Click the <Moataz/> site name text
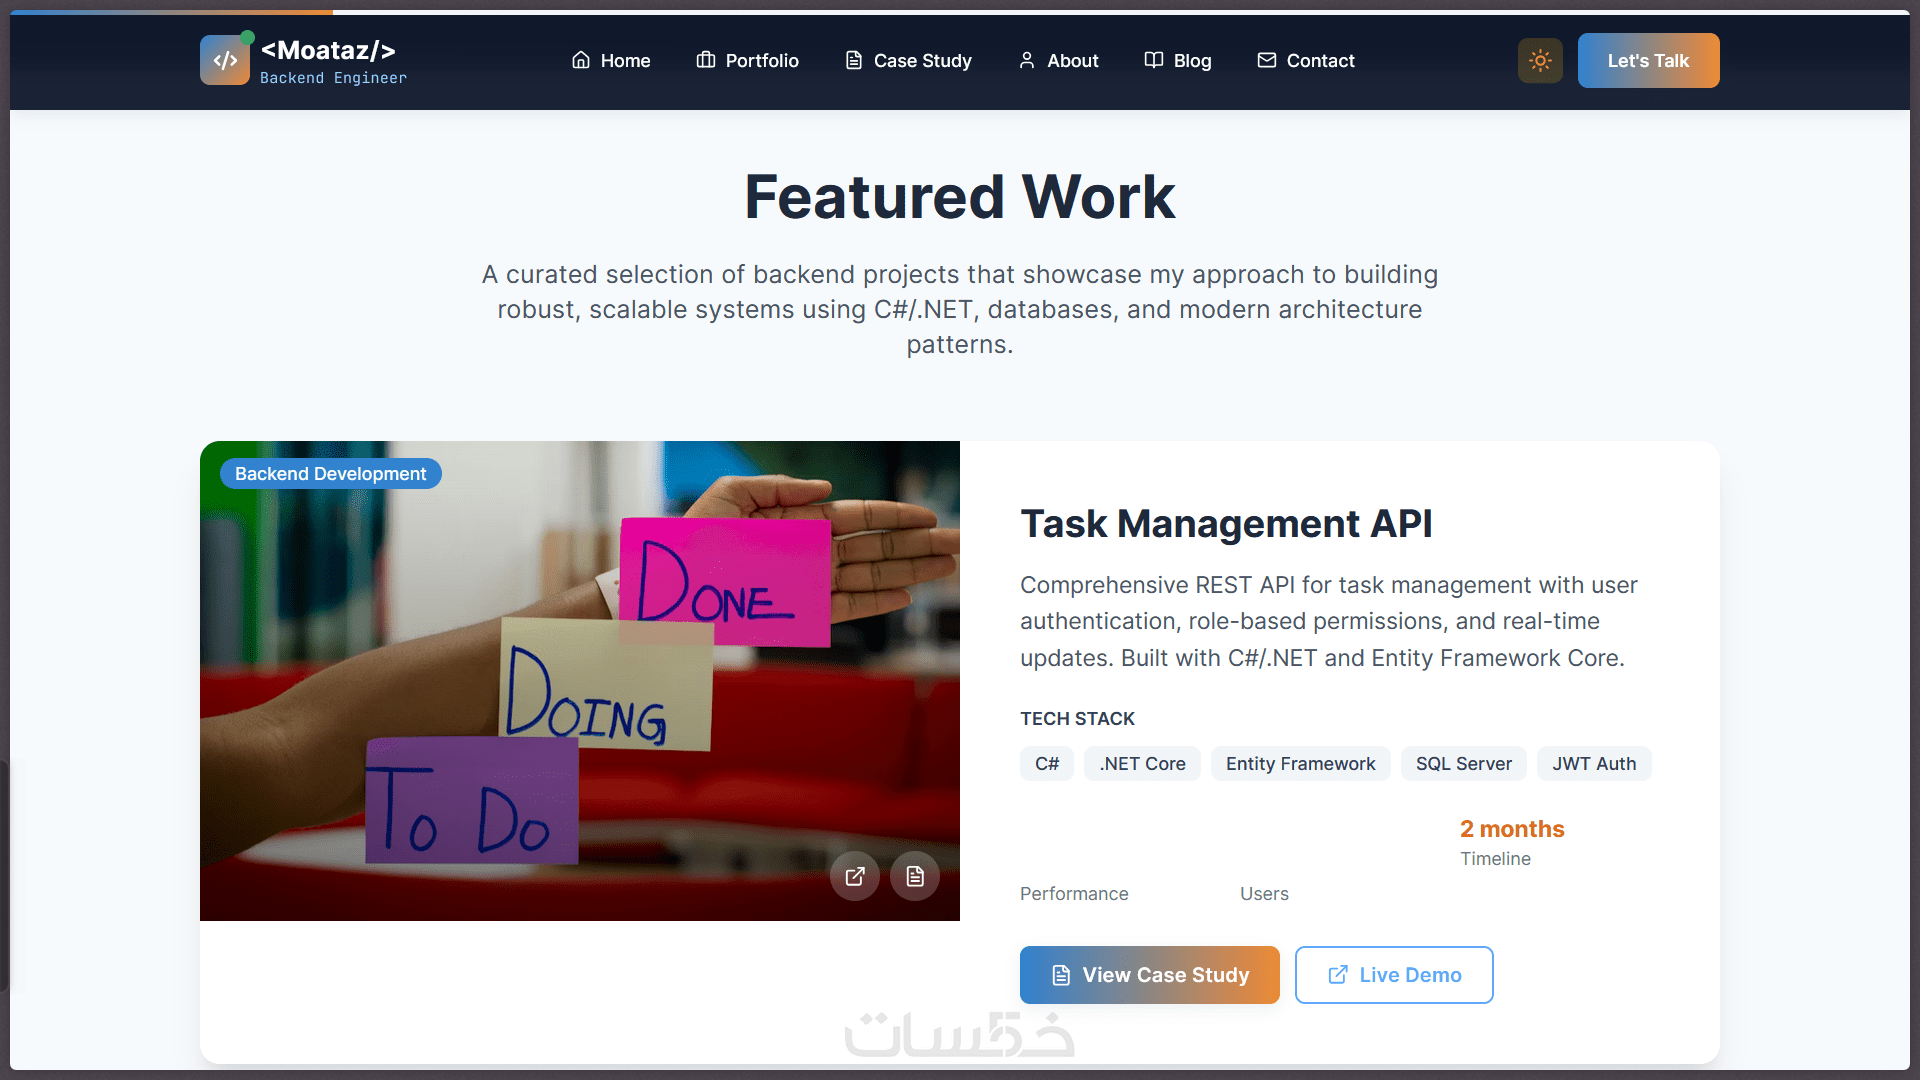 328,50
